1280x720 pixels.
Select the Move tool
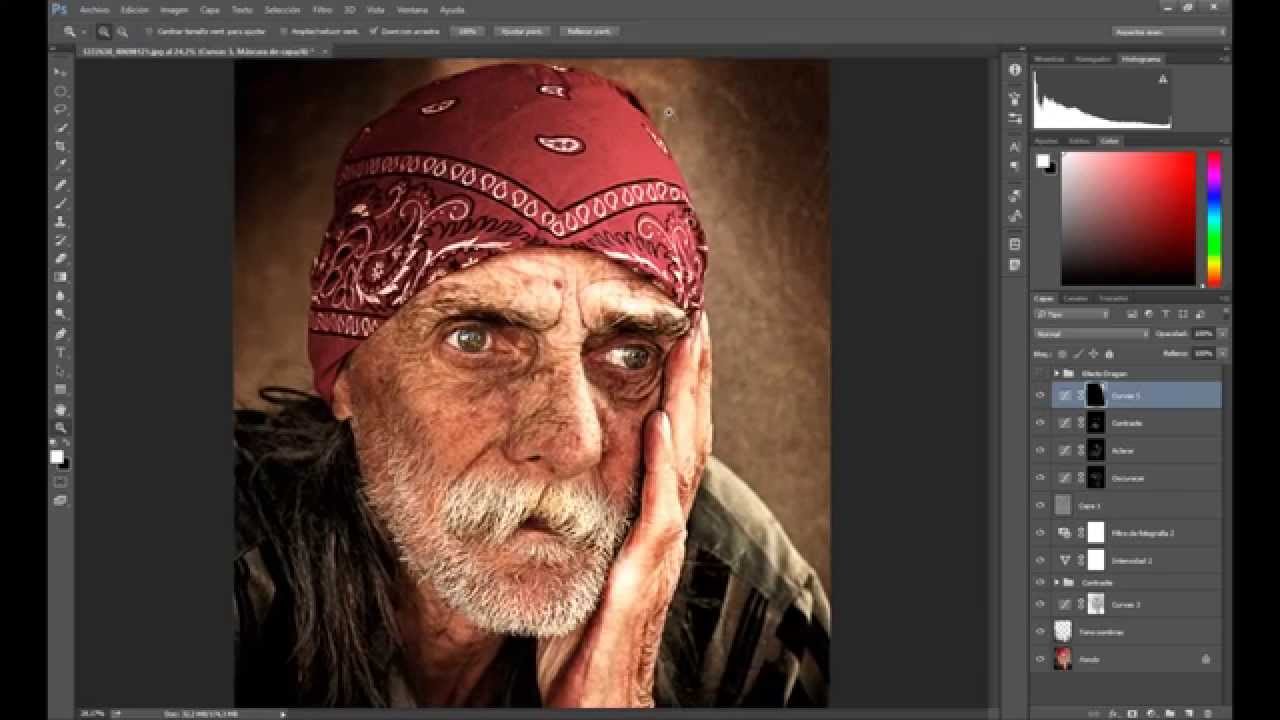[60, 73]
